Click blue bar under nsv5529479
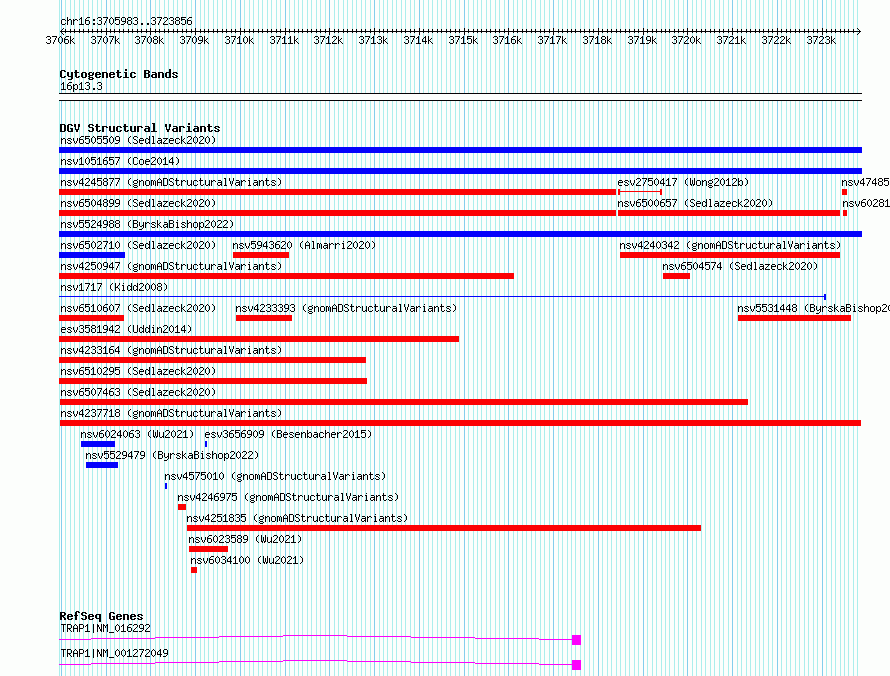Image resolution: width=890 pixels, height=676 pixels. pos(102,465)
